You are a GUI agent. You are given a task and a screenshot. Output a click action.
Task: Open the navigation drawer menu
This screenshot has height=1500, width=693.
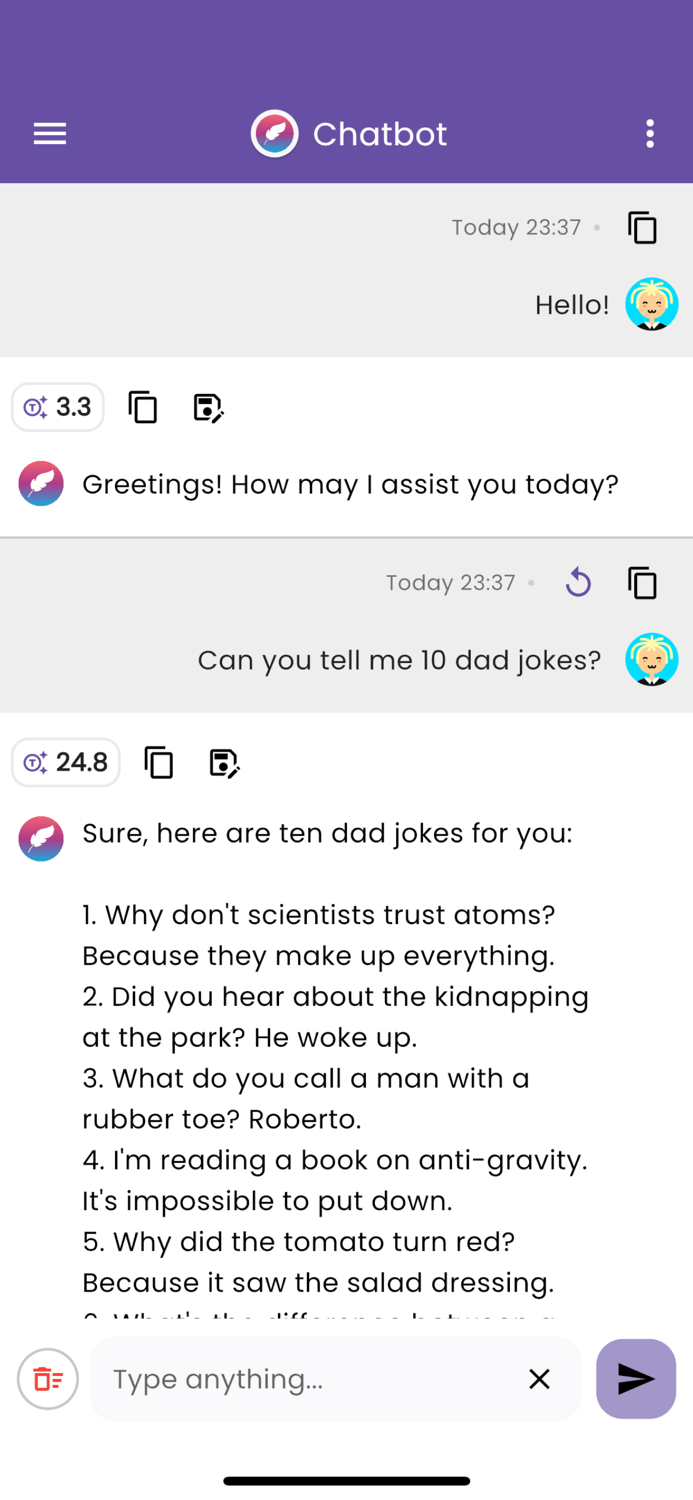pos(49,133)
